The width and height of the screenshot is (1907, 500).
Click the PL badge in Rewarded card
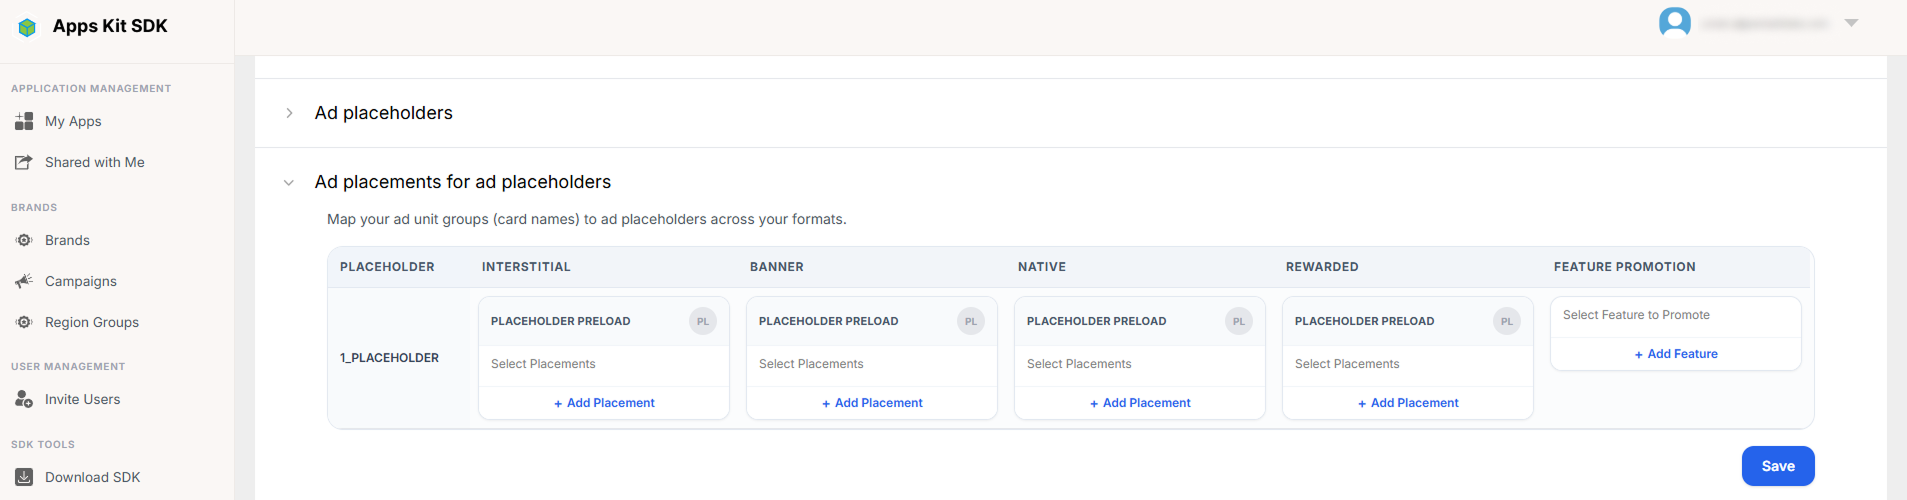(x=1507, y=321)
